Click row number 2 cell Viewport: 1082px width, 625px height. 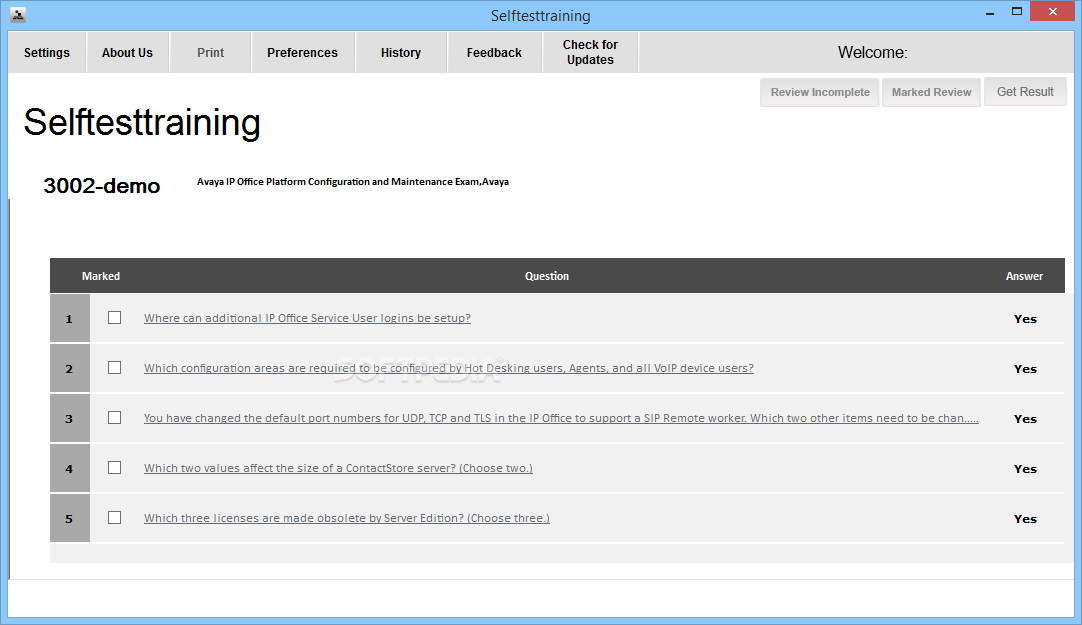pyautogui.click(x=70, y=368)
